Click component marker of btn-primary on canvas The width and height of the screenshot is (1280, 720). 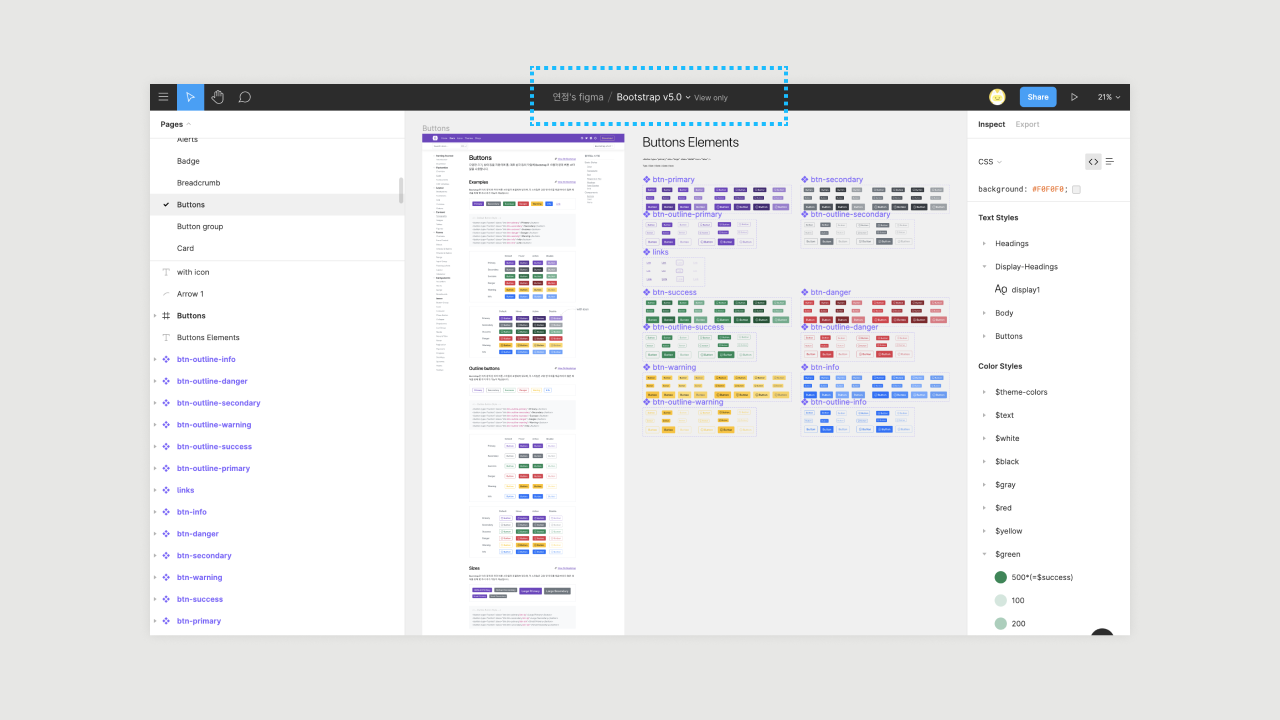click(x=647, y=180)
